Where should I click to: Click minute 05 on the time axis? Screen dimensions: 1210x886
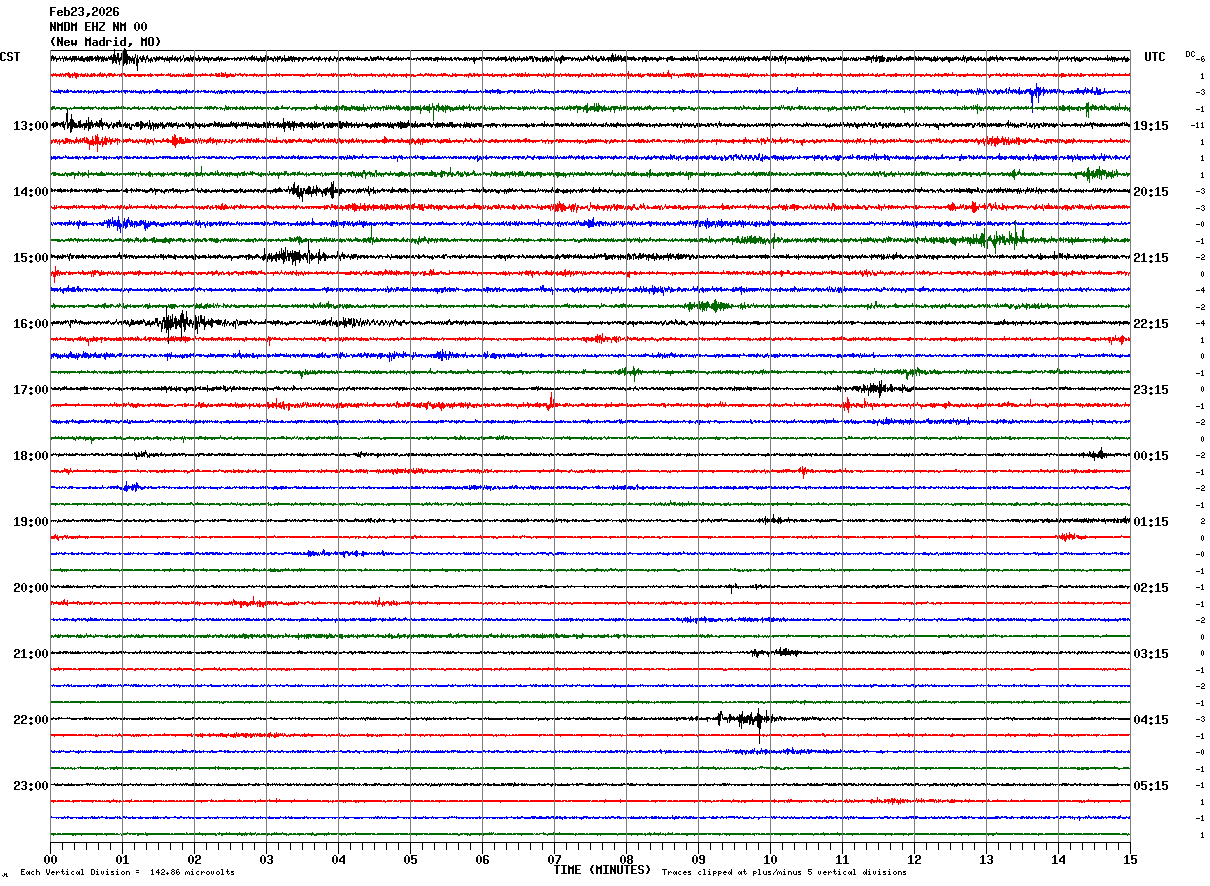(x=410, y=859)
